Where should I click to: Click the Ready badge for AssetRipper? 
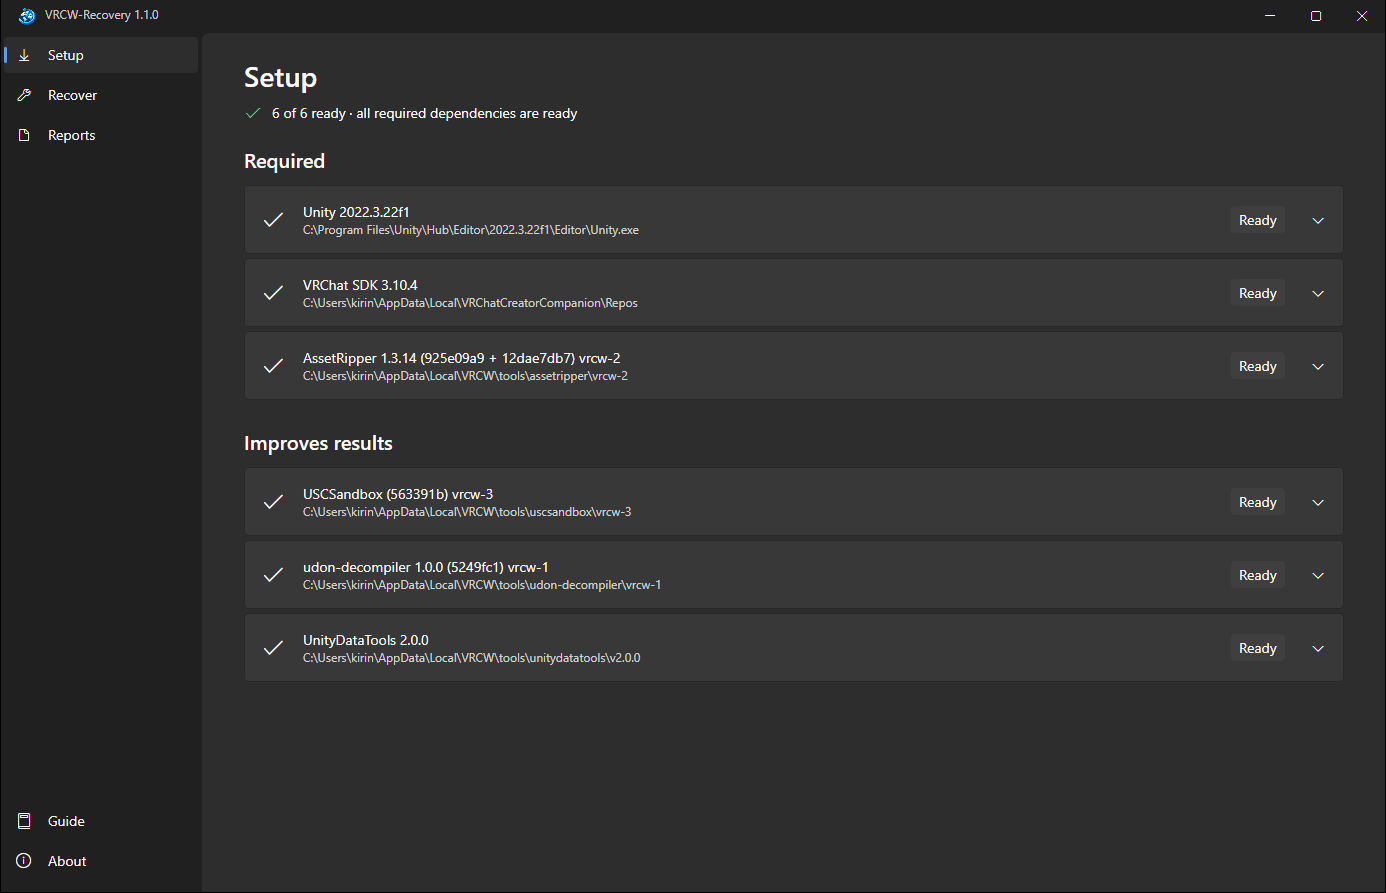tap(1258, 366)
